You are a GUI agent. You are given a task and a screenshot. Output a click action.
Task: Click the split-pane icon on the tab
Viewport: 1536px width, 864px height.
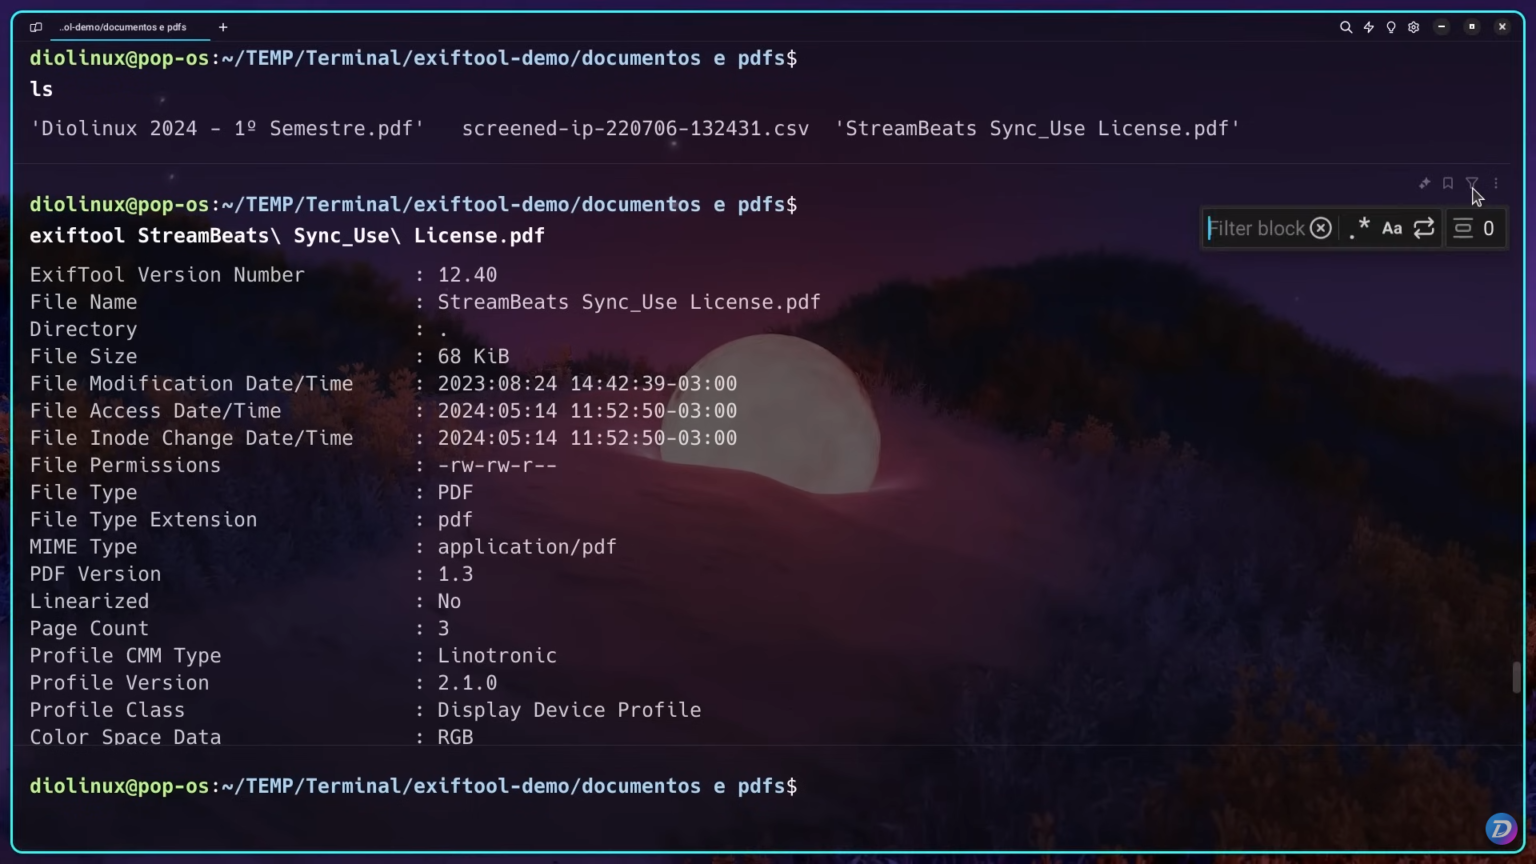click(36, 27)
